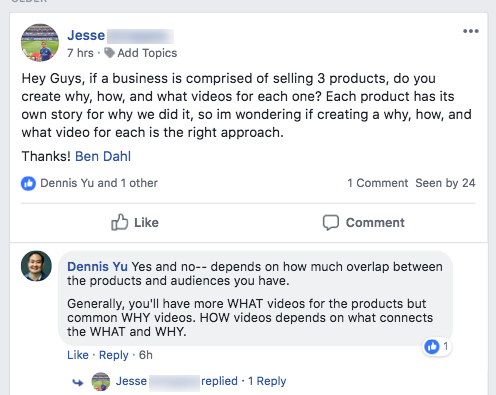Click the speech bubble comment icon
The image size is (496, 395).
[331, 223]
